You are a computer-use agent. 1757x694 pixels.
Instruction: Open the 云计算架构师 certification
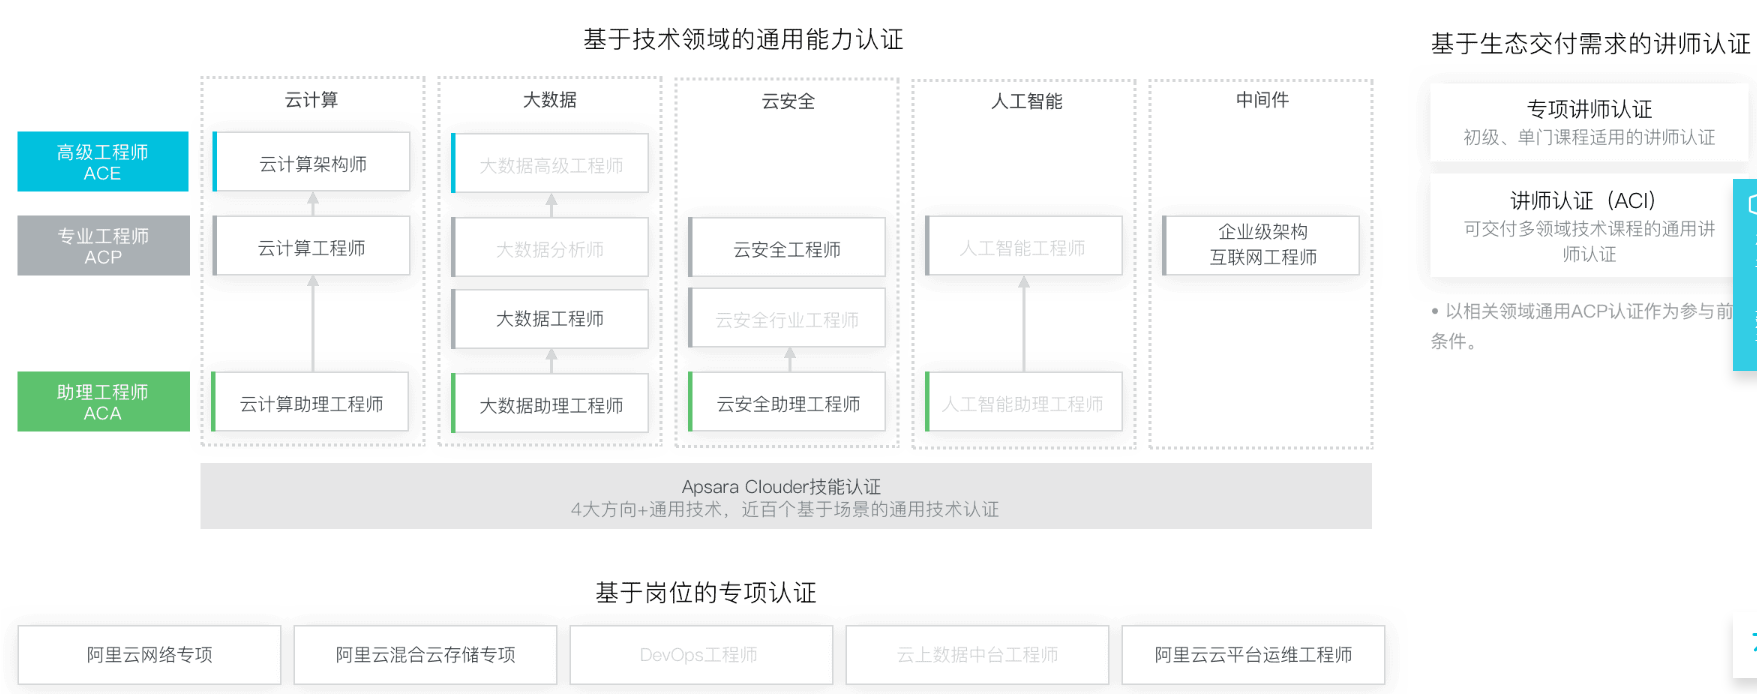(x=312, y=163)
